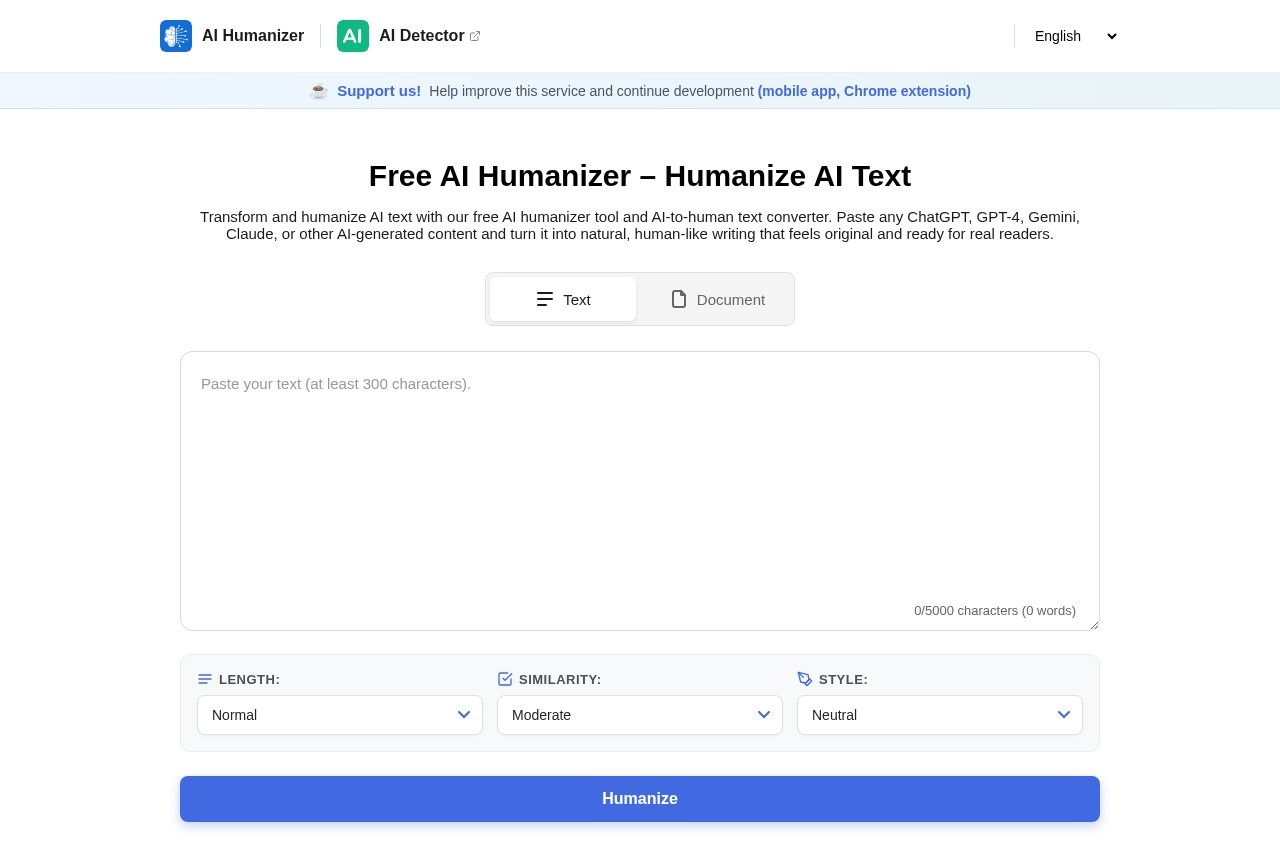This screenshot has height=853, width=1280.
Task: Click the coffee cup emoji in the banner
Action: pos(318,91)
